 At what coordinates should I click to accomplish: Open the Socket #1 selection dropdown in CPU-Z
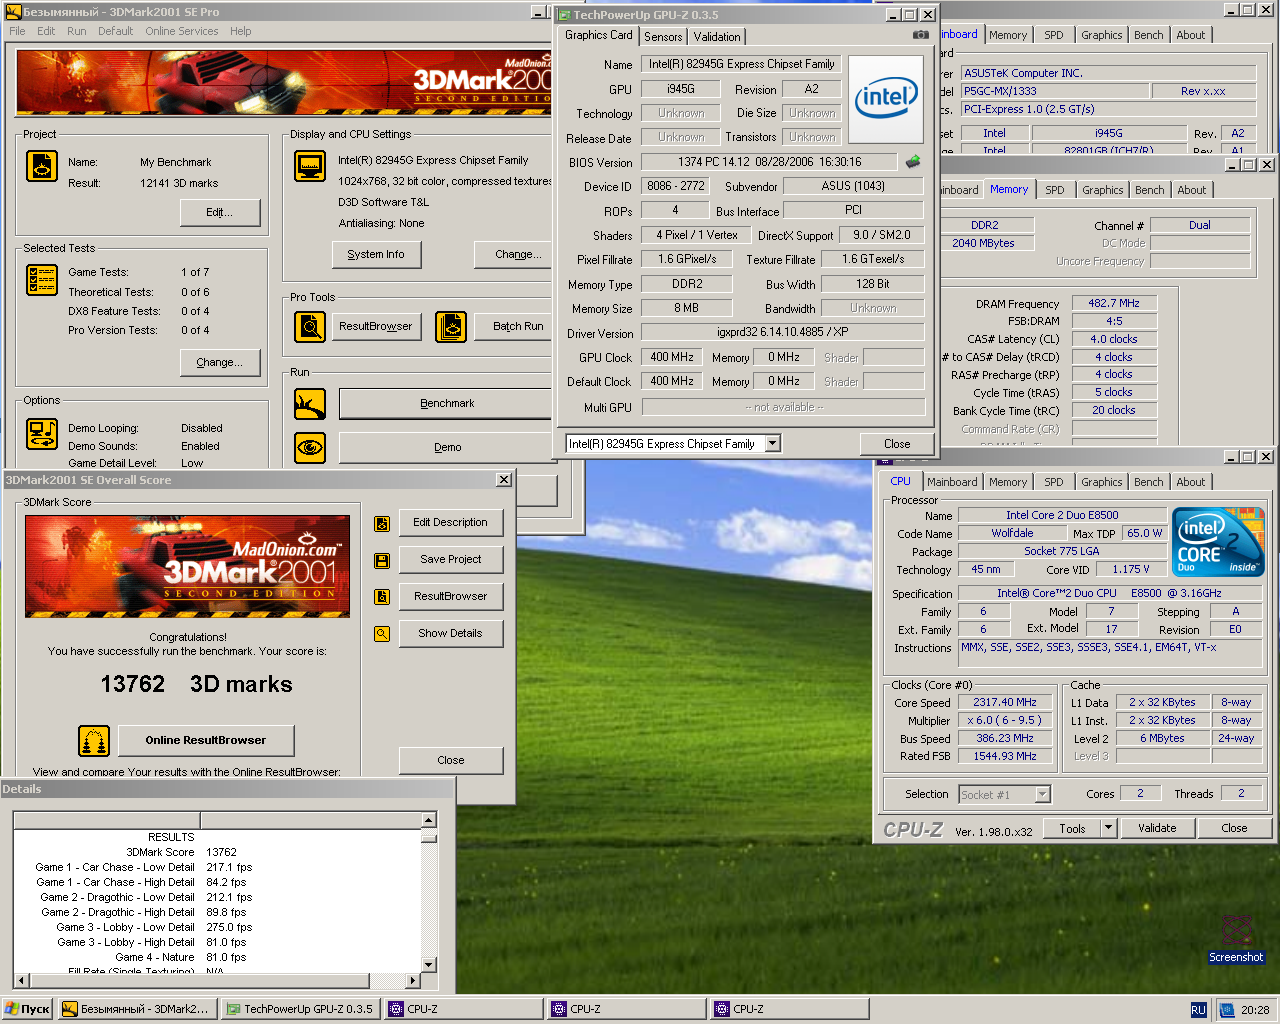pos(1043,794)
